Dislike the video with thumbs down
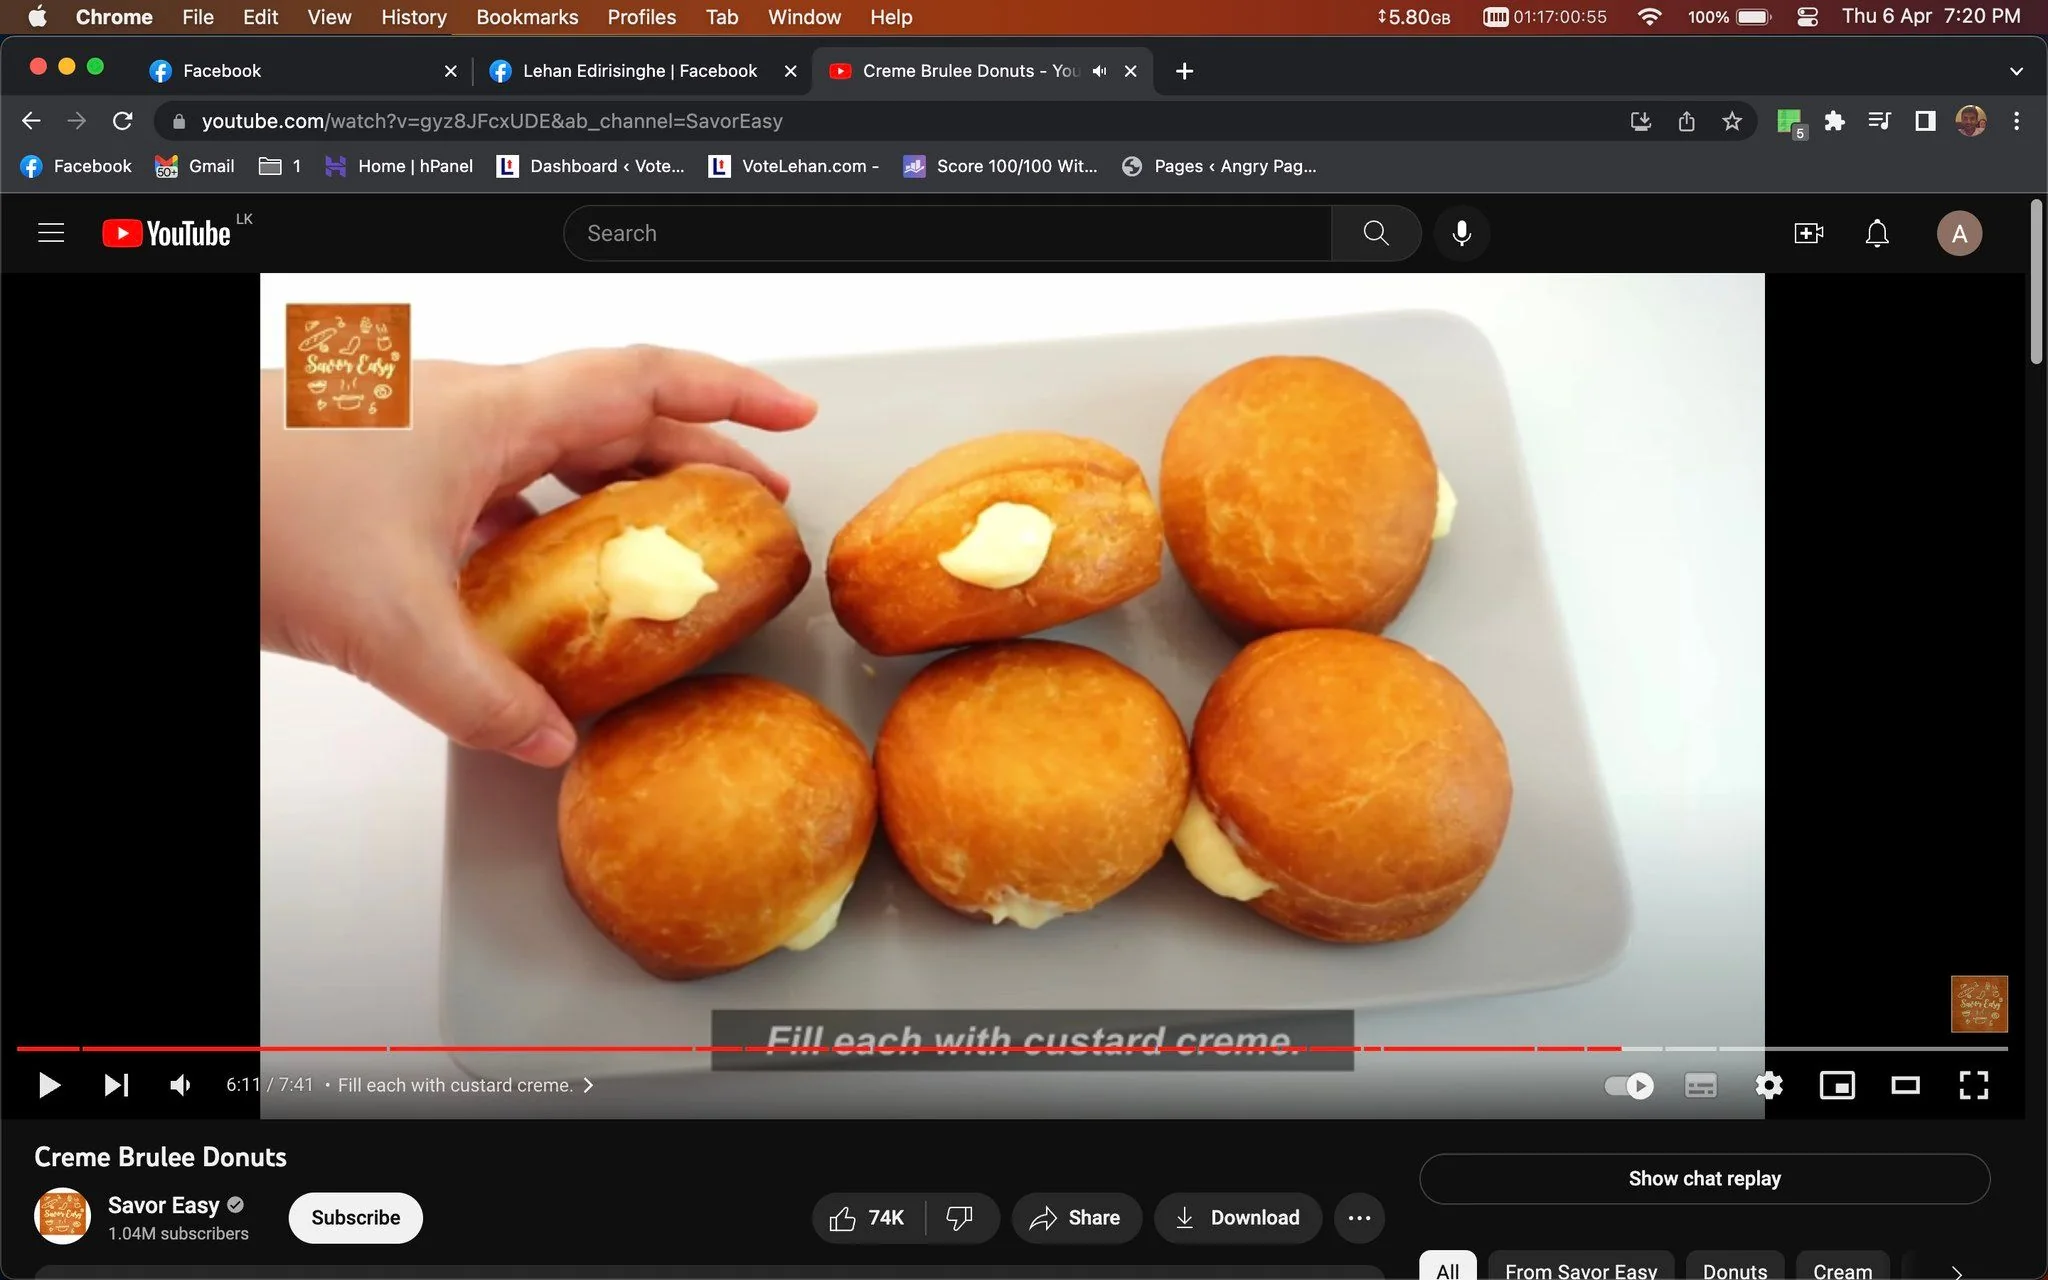 coord(959,1217)
